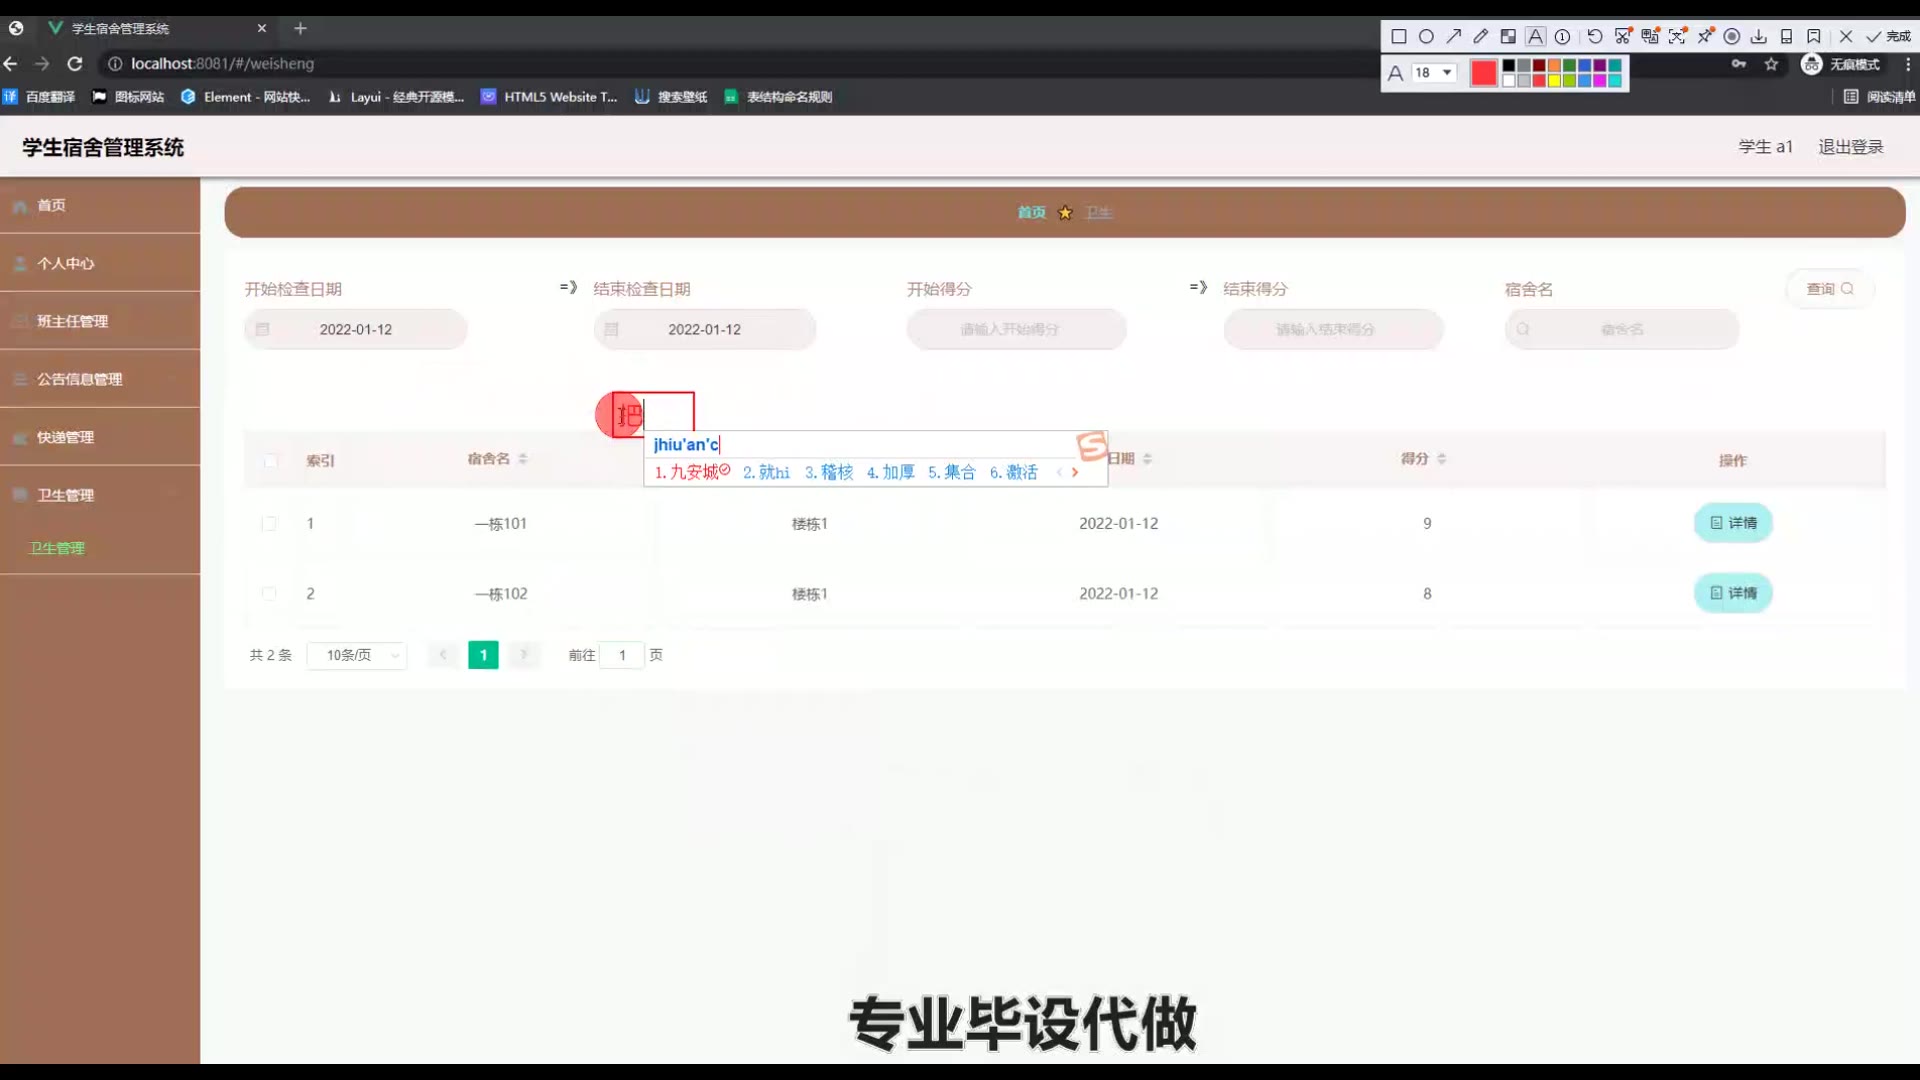Click the current red color swatch
Image resolution: width=1920 pixels, height=1080 pixels.
[1483, 73]
